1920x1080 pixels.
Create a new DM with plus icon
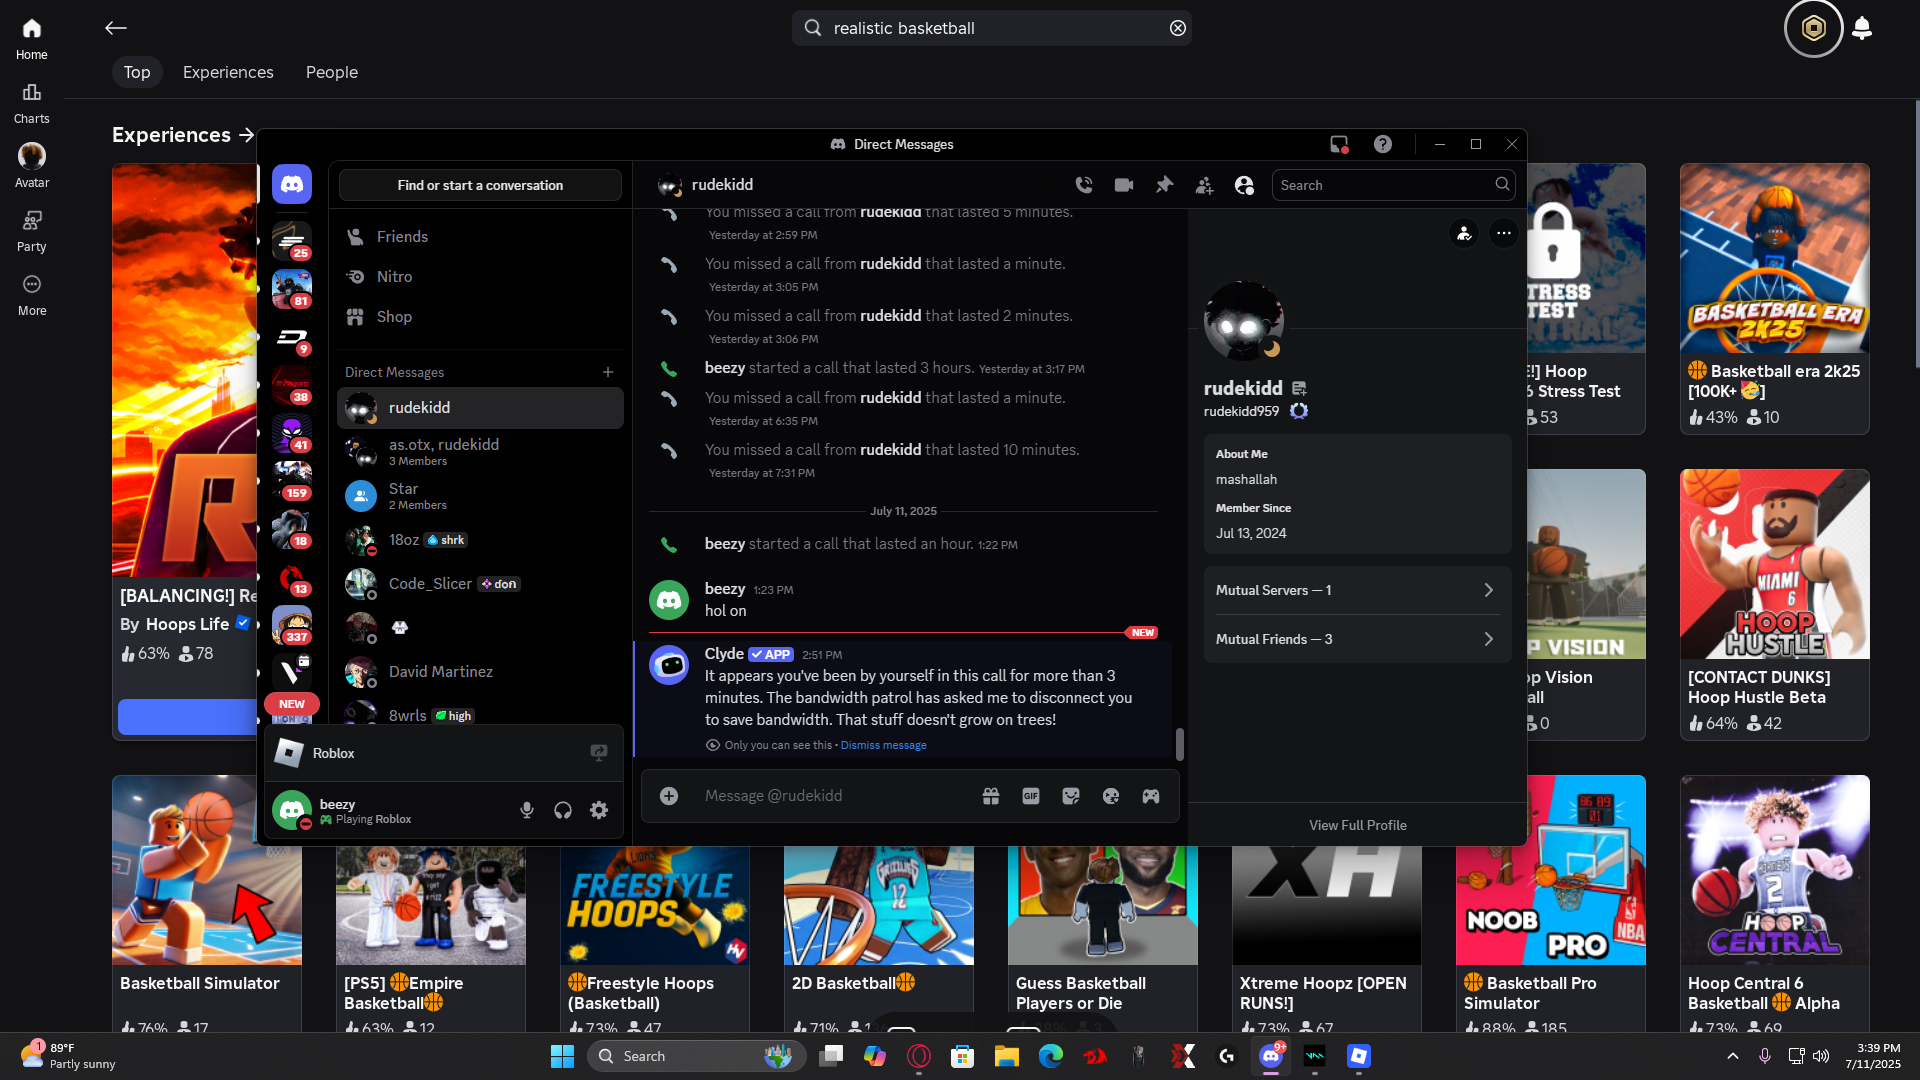tap(608, 372)
